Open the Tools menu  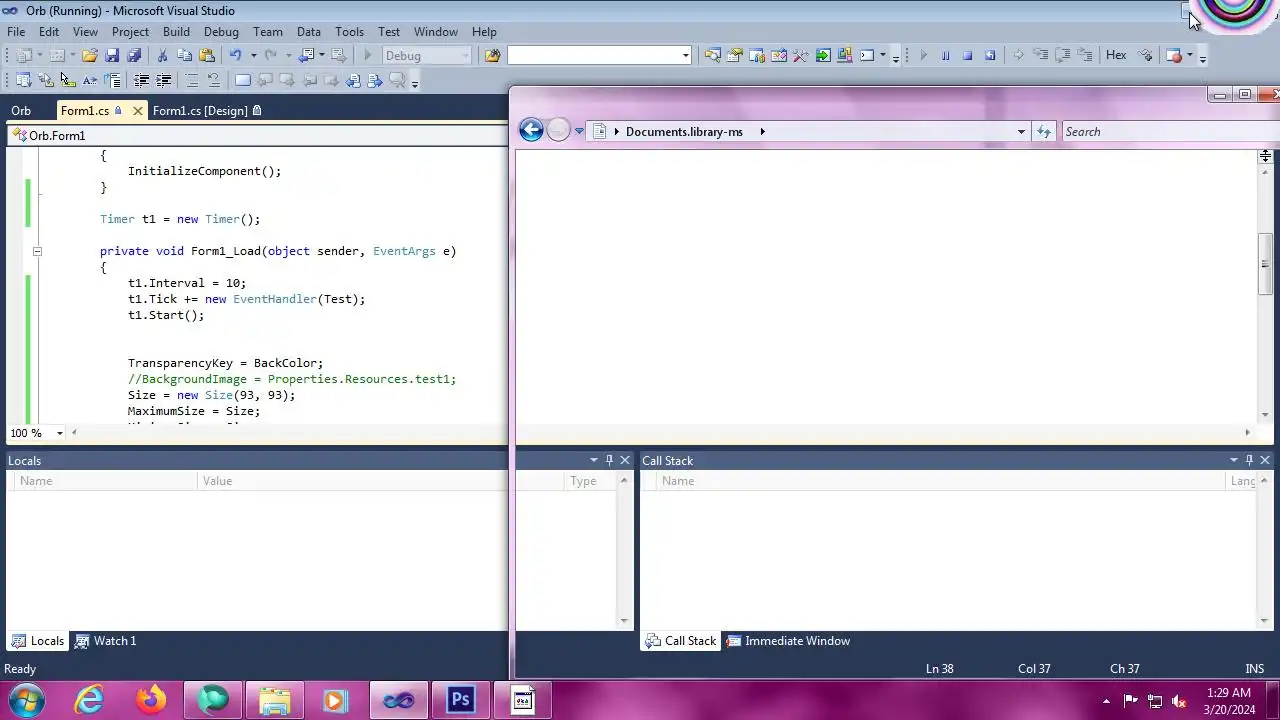coord(349,32)
